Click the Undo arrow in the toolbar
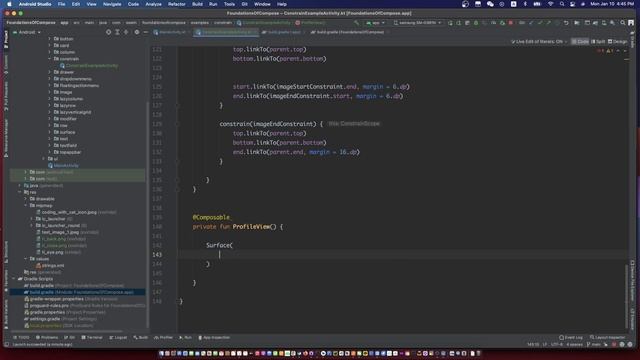The height and width of the screenshot is (360, 640). click(x=566, y=23)
